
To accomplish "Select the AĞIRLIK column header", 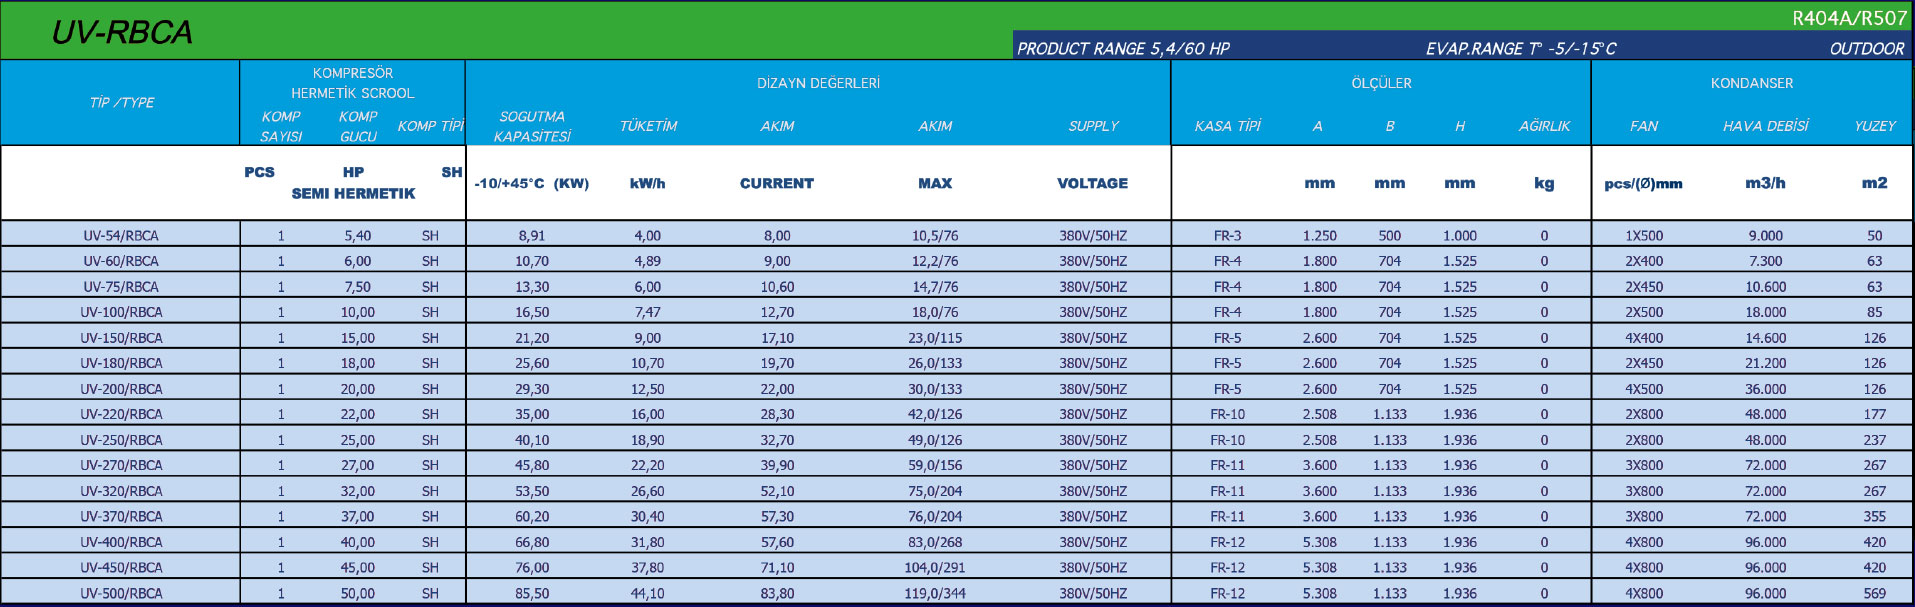I will tap(1544, 126).
